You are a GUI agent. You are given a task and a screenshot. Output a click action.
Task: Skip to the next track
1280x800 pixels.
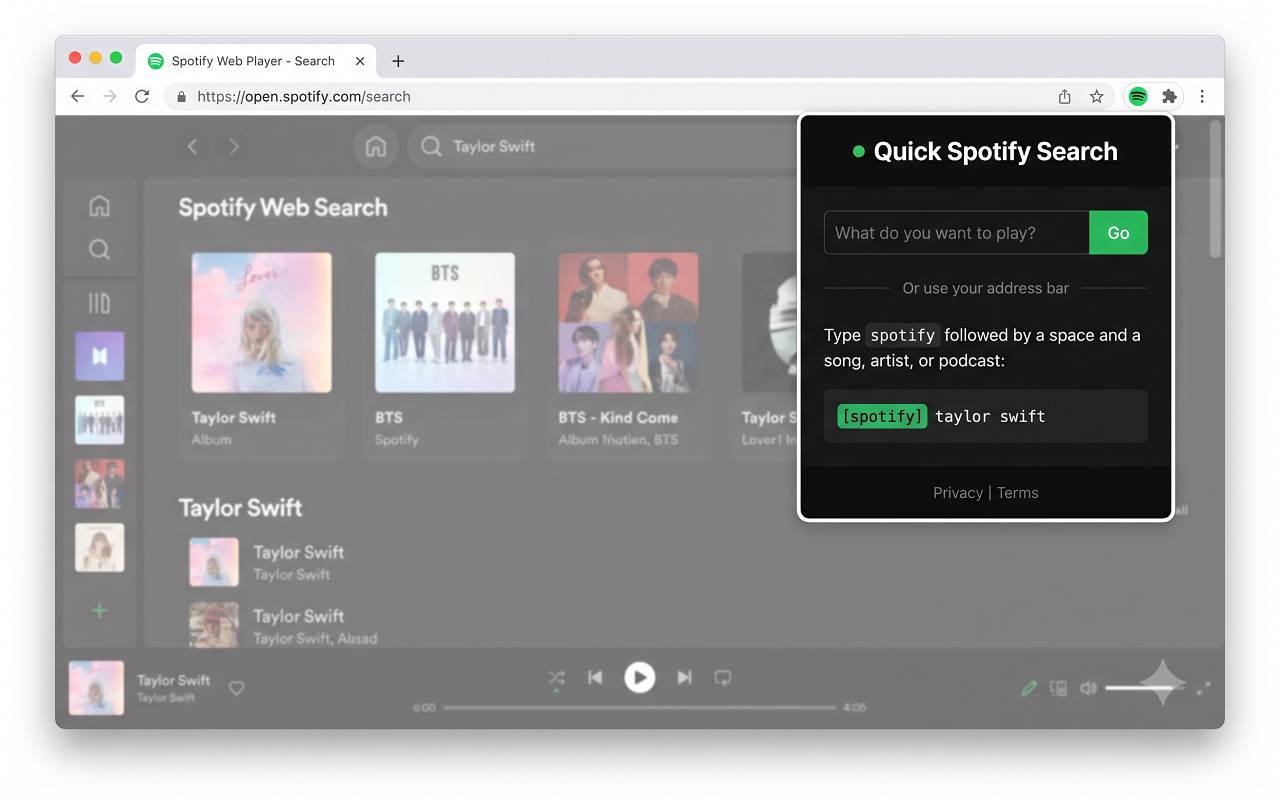coord(684,678)
